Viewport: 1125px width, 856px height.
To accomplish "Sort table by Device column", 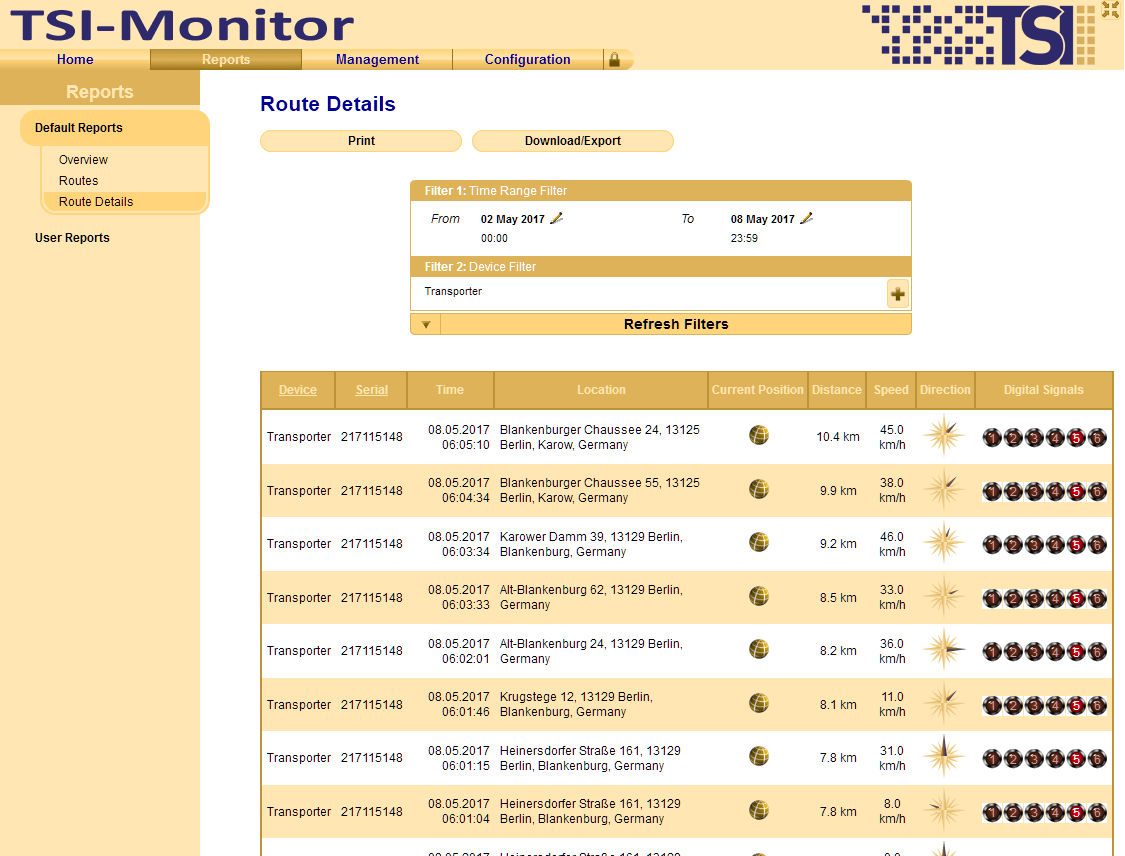I will pyautogui.click(x=298, y=390).
